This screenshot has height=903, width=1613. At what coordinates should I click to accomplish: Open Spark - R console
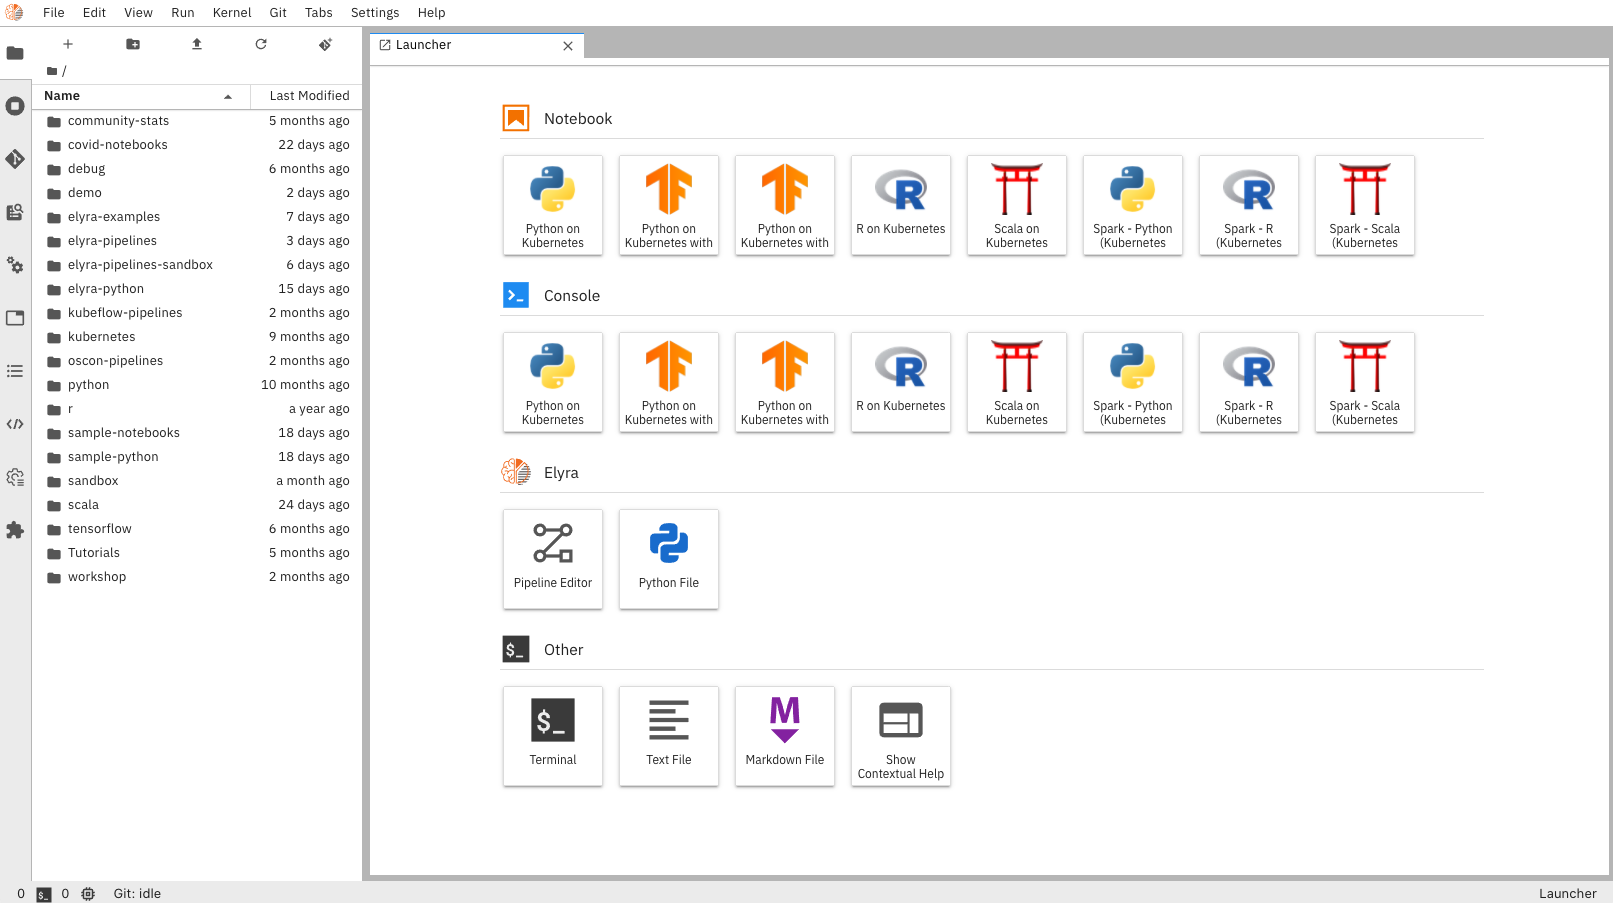tap(1249, 382)
